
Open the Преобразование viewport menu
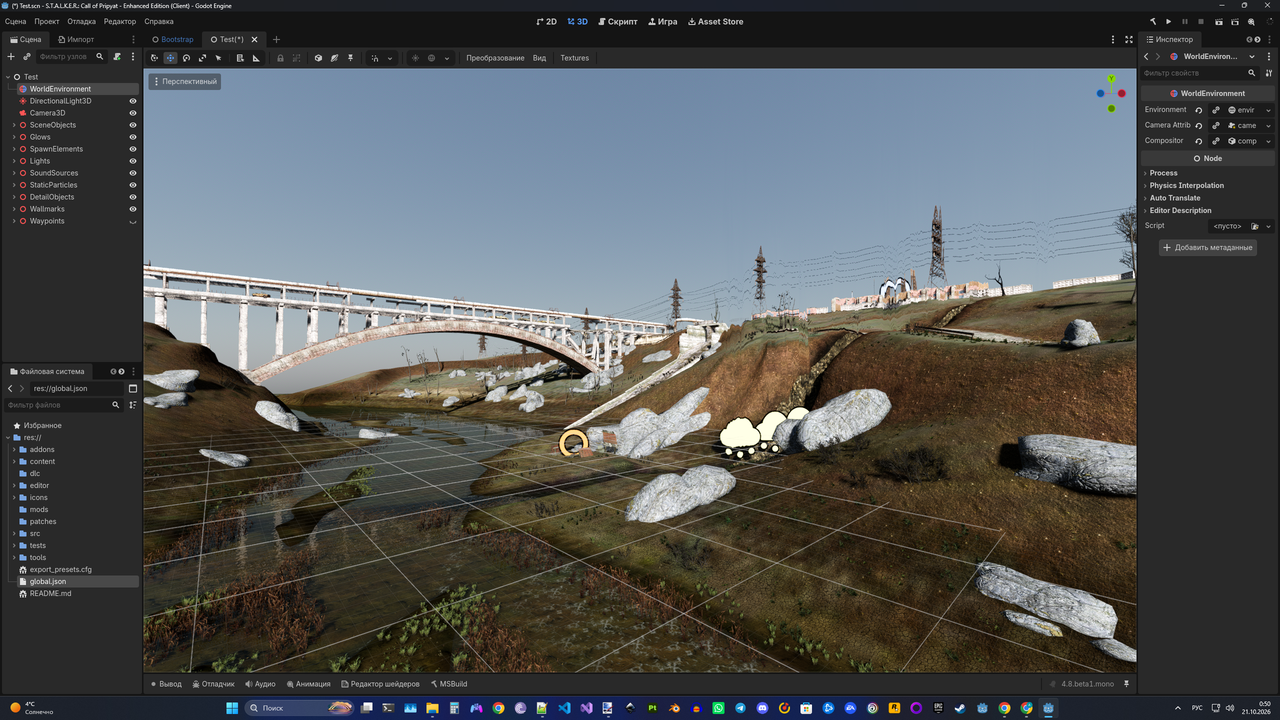495,58
